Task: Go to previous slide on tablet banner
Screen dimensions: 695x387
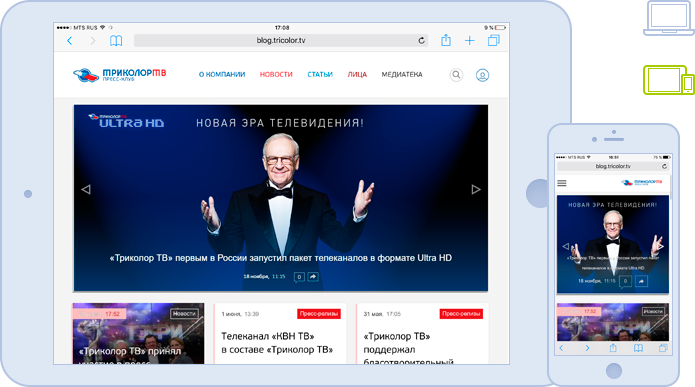Action: [x=86, y=189]
